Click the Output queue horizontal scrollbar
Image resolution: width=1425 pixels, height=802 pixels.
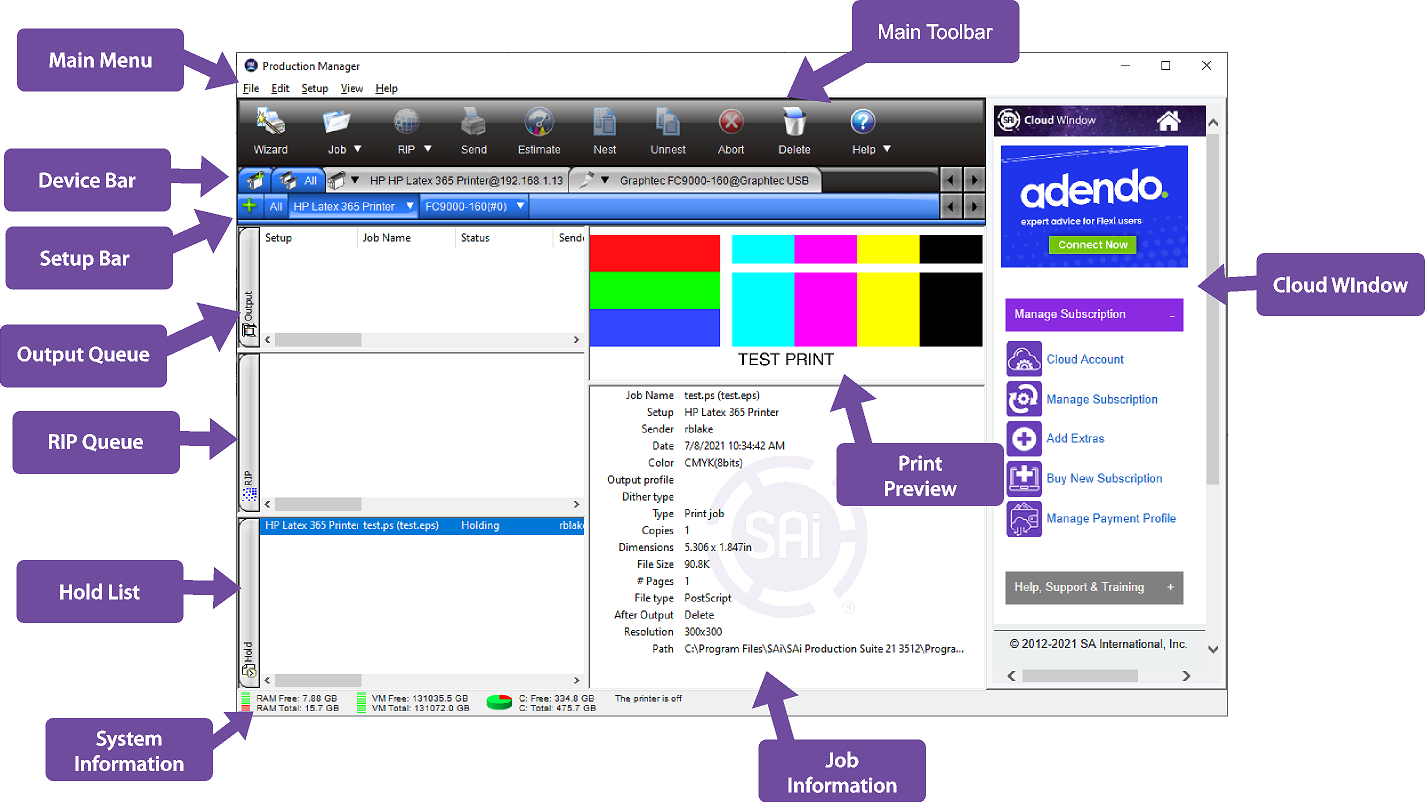pyautogui.click(x=422, y=340)
